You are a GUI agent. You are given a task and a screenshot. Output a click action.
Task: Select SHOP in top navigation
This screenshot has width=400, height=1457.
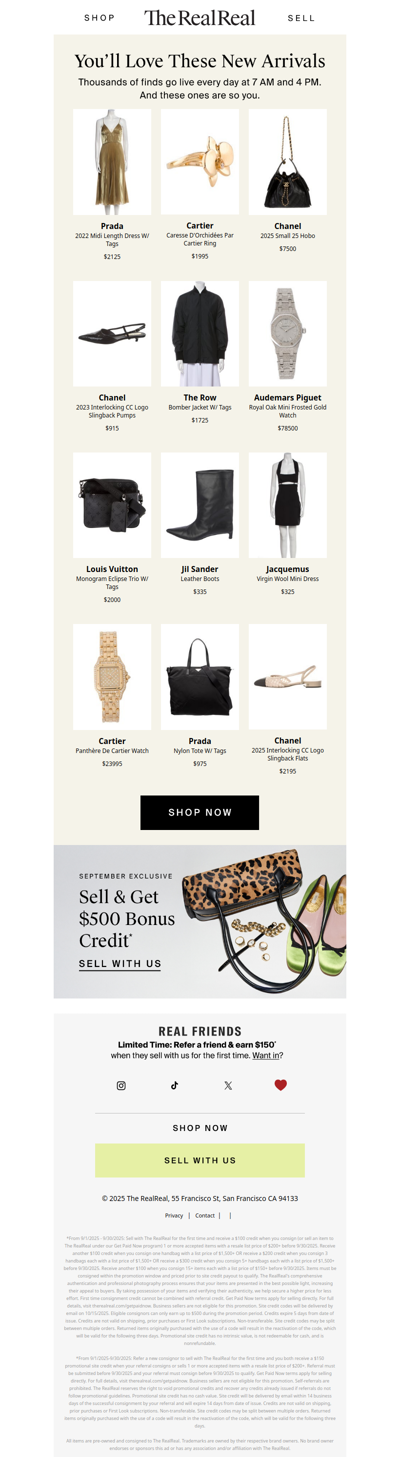pos(100,18)
